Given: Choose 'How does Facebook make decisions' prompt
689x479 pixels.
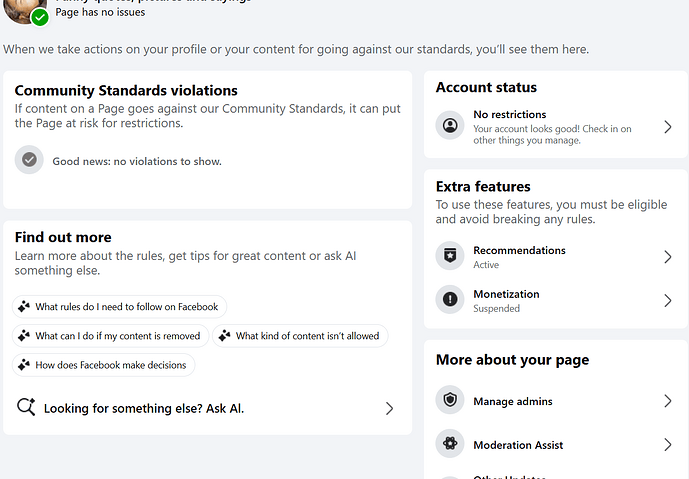Looking at the screenshot, I should point(104,365).
